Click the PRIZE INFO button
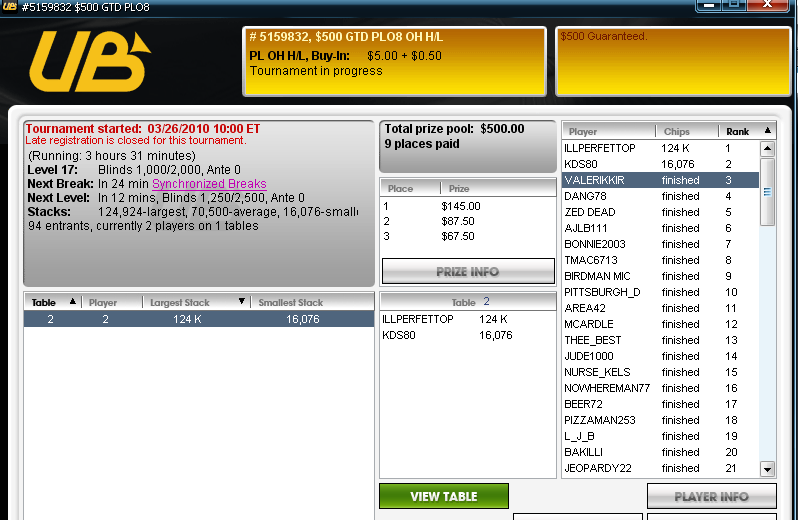 coord(468,271)
